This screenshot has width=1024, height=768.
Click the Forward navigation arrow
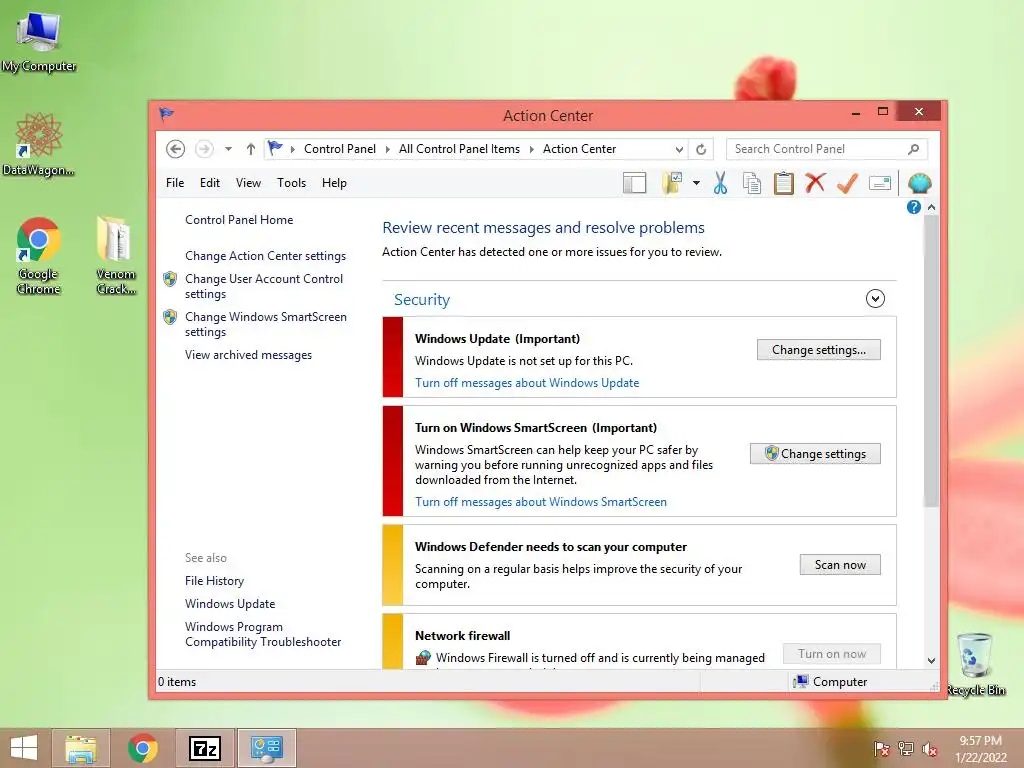(204, 149)
